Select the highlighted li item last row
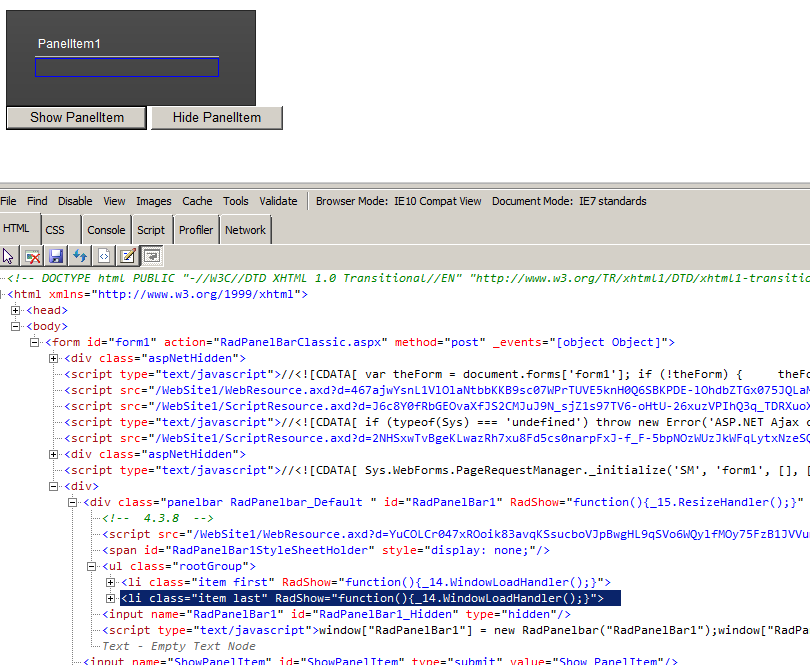Viewport: 810px width, 665px height. (370, 599)
